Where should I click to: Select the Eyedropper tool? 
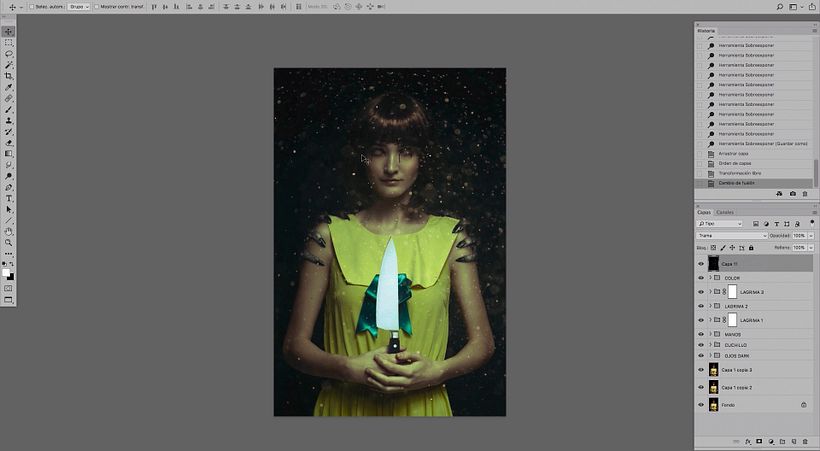8,87
